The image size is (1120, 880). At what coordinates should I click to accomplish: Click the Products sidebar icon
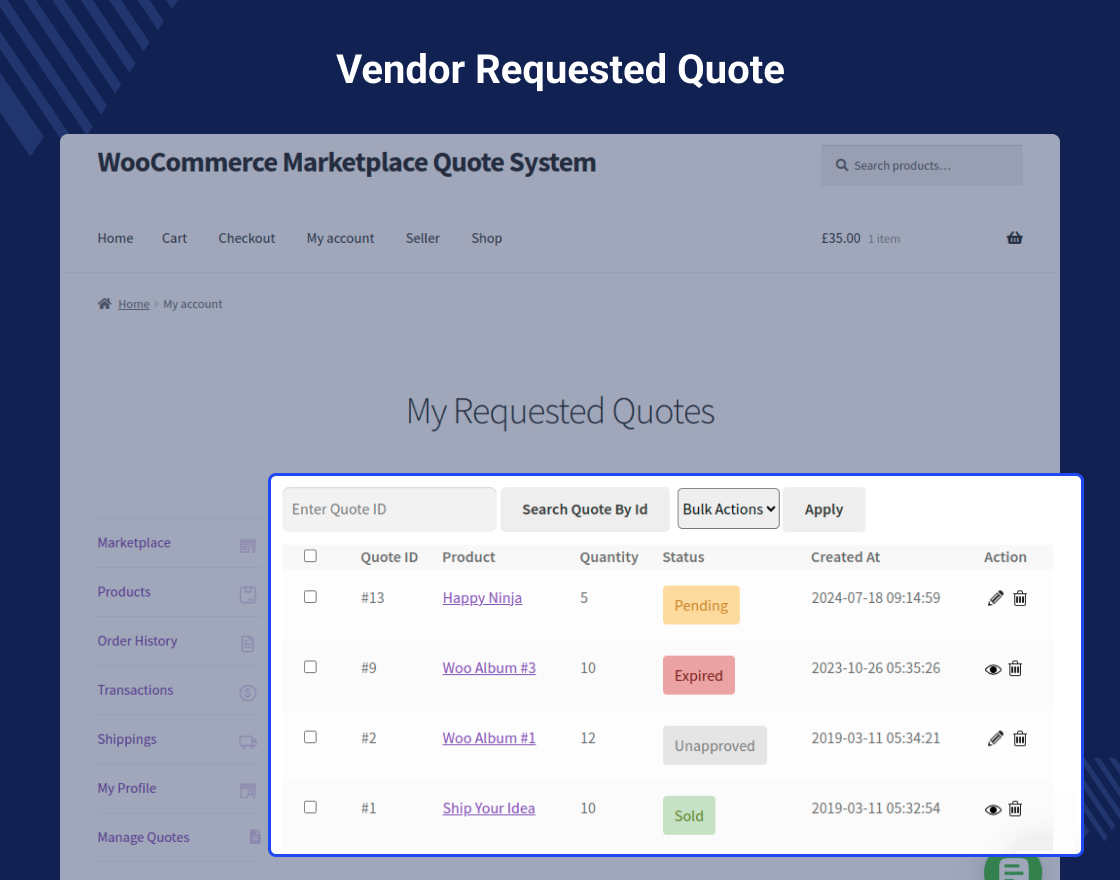(x=248, y=594)
